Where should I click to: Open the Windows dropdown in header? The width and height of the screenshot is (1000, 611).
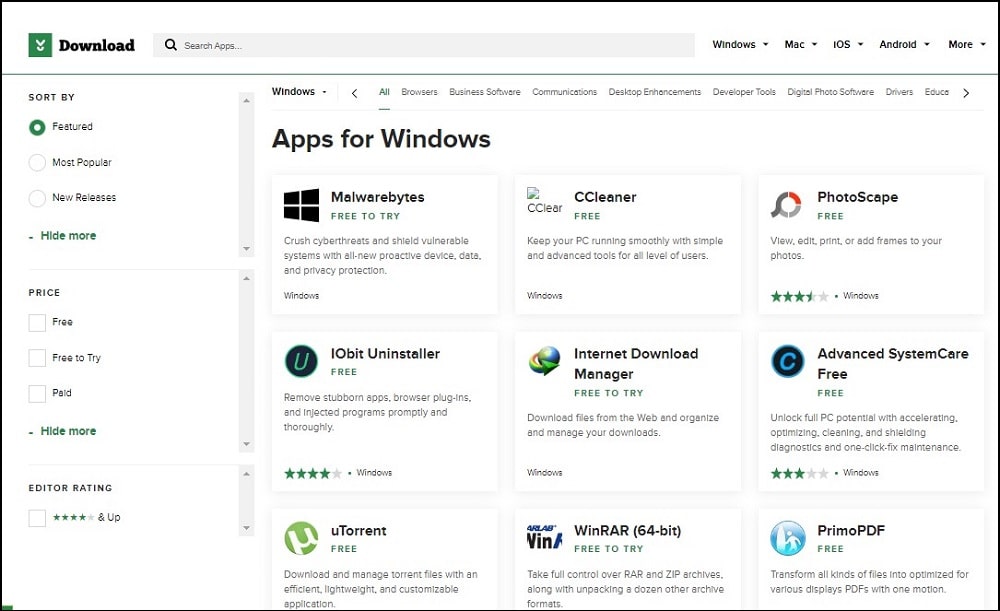[740, 45]
